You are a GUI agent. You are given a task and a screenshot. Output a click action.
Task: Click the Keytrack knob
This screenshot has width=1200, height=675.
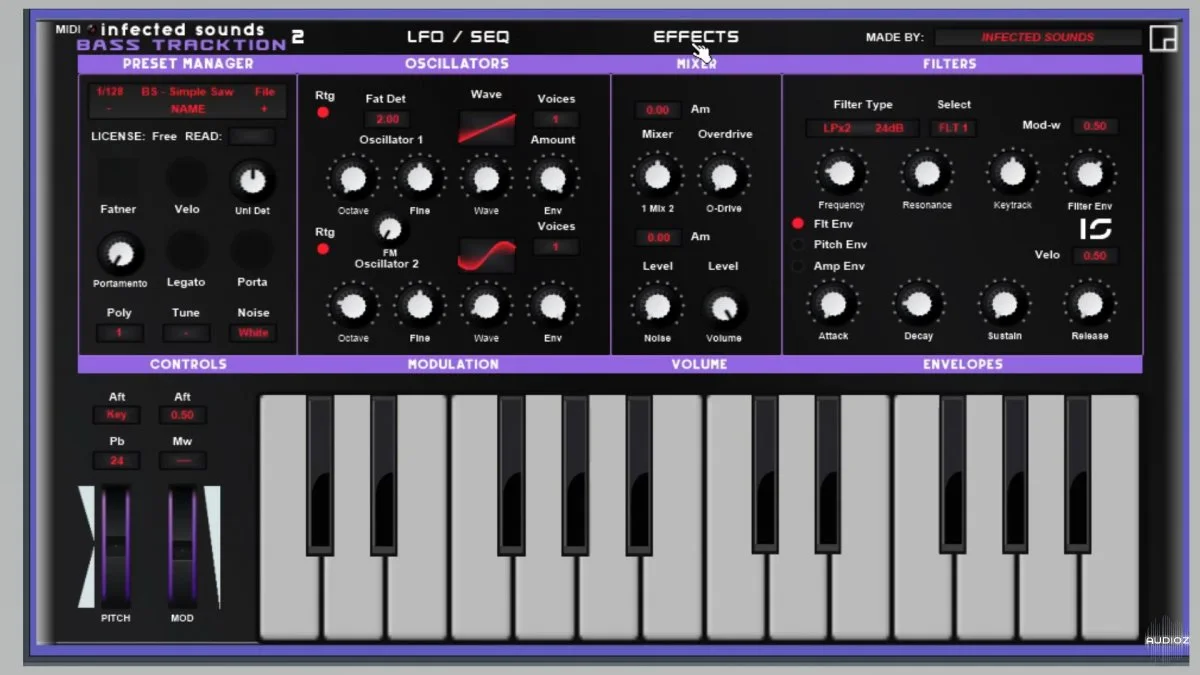point(1012,173)
